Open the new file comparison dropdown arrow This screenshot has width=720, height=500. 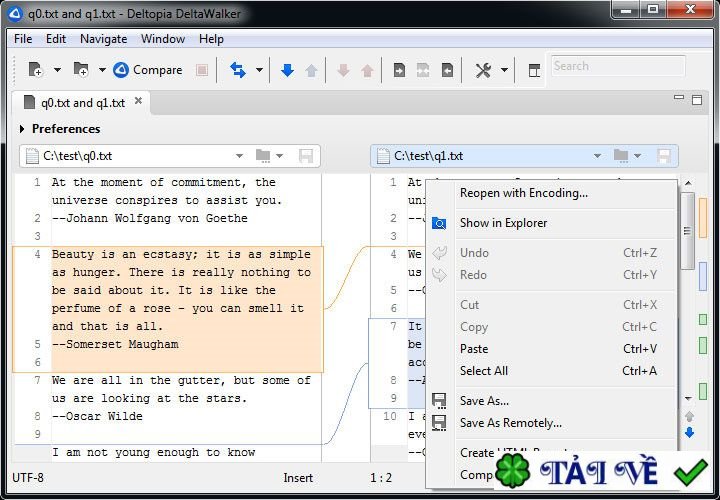tap(57, 70)
